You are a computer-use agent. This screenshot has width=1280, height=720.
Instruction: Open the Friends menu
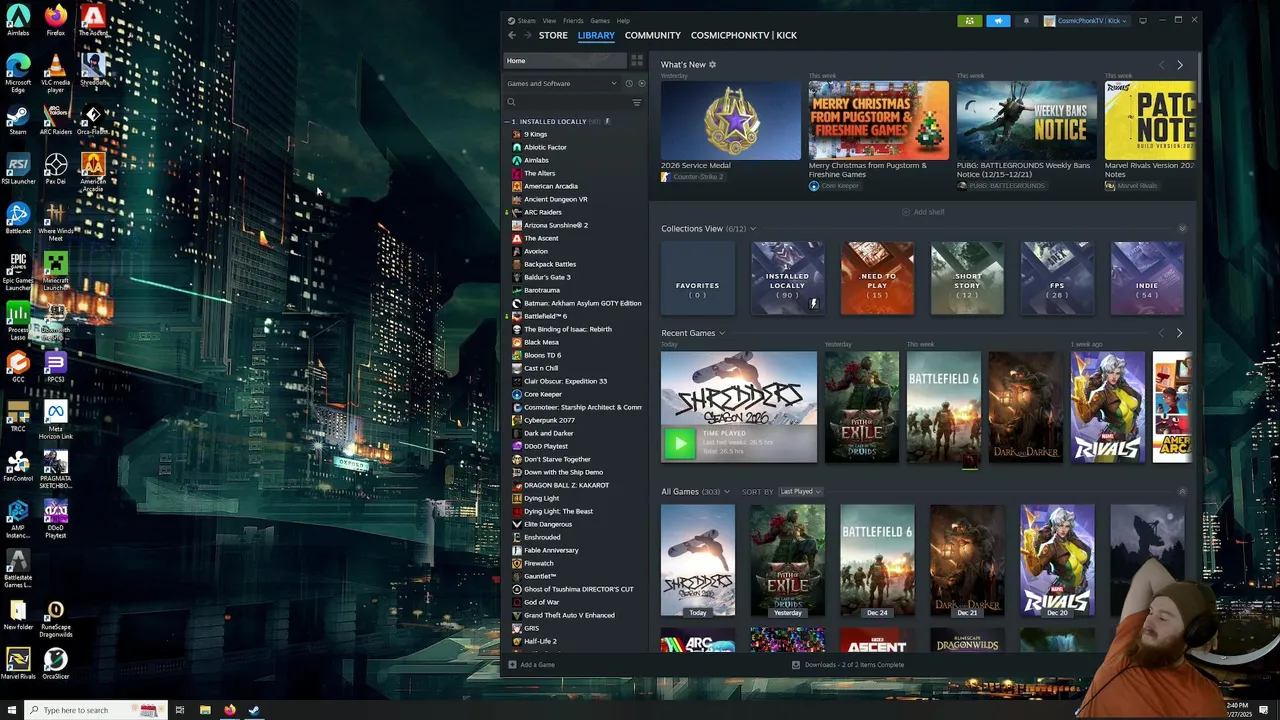click(x=573, y=20)
